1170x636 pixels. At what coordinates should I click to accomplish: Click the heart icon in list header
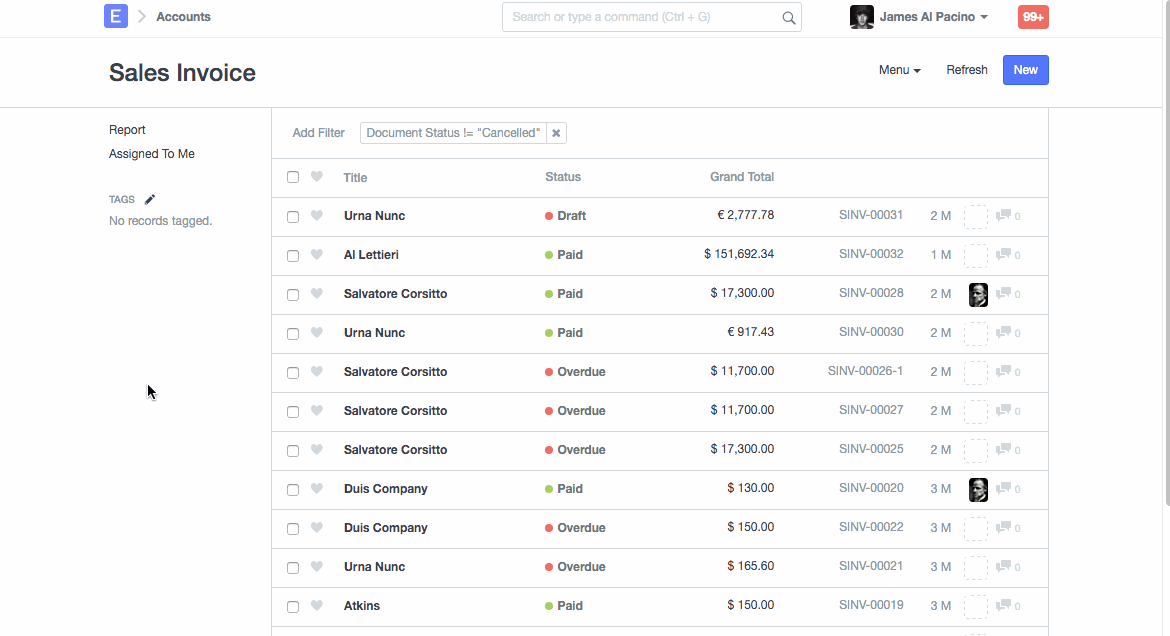[x=317, y=177]
